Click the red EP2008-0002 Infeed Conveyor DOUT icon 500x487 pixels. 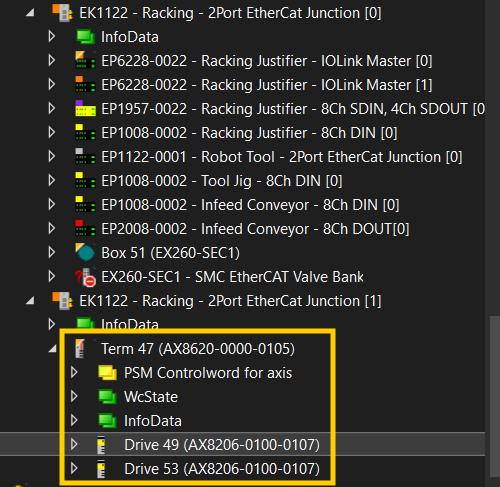(86, 228)
